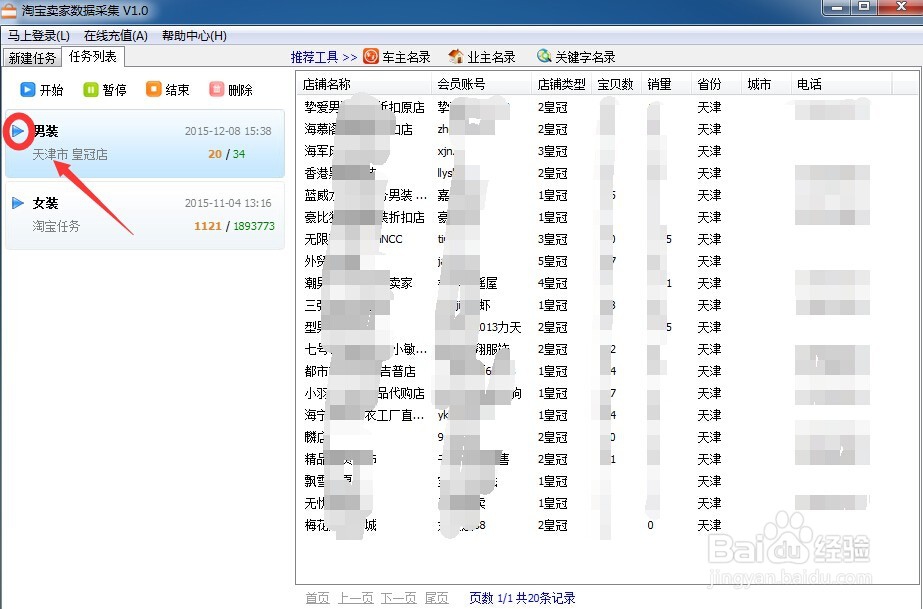
Task: Click the 暂停 pause icon
Action: (91, 89)
